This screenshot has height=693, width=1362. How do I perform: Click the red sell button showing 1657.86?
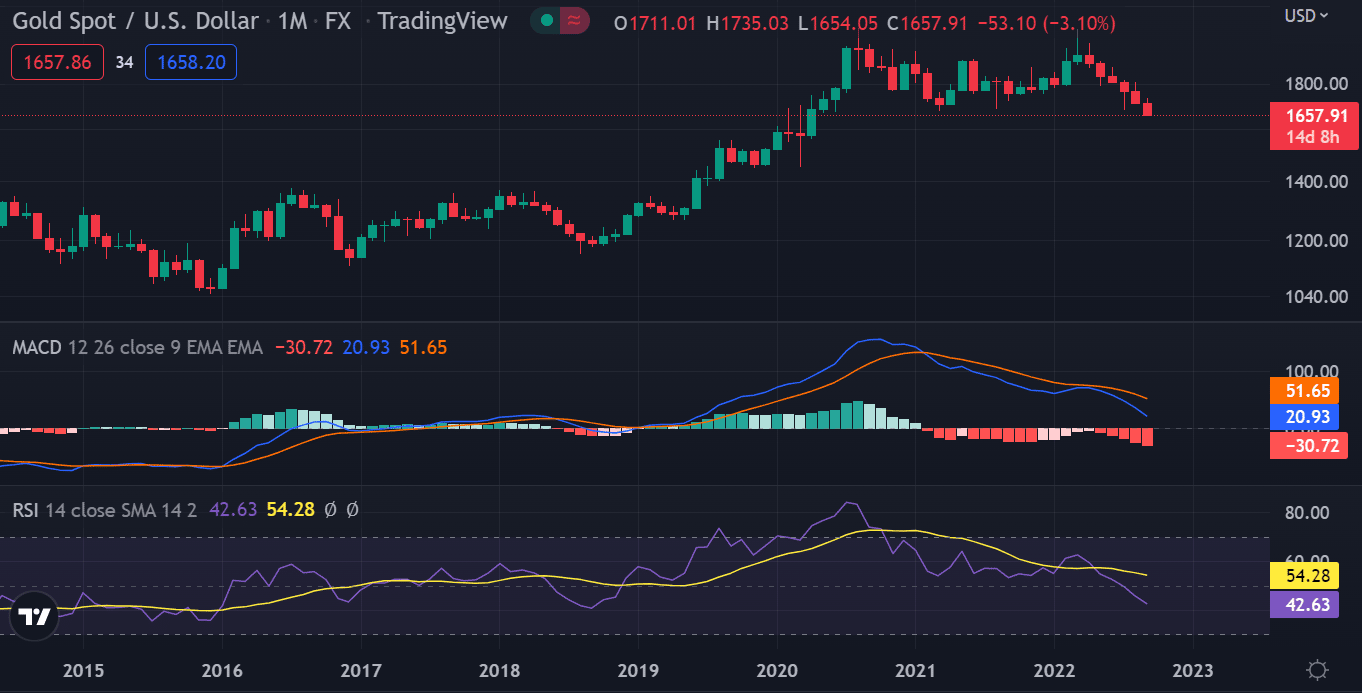[56, 61]
